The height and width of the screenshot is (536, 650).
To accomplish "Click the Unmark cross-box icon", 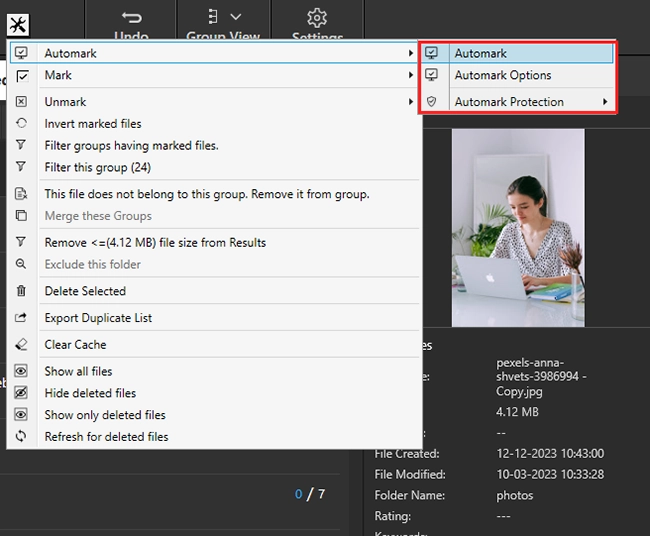I will (x=21, y=102).
